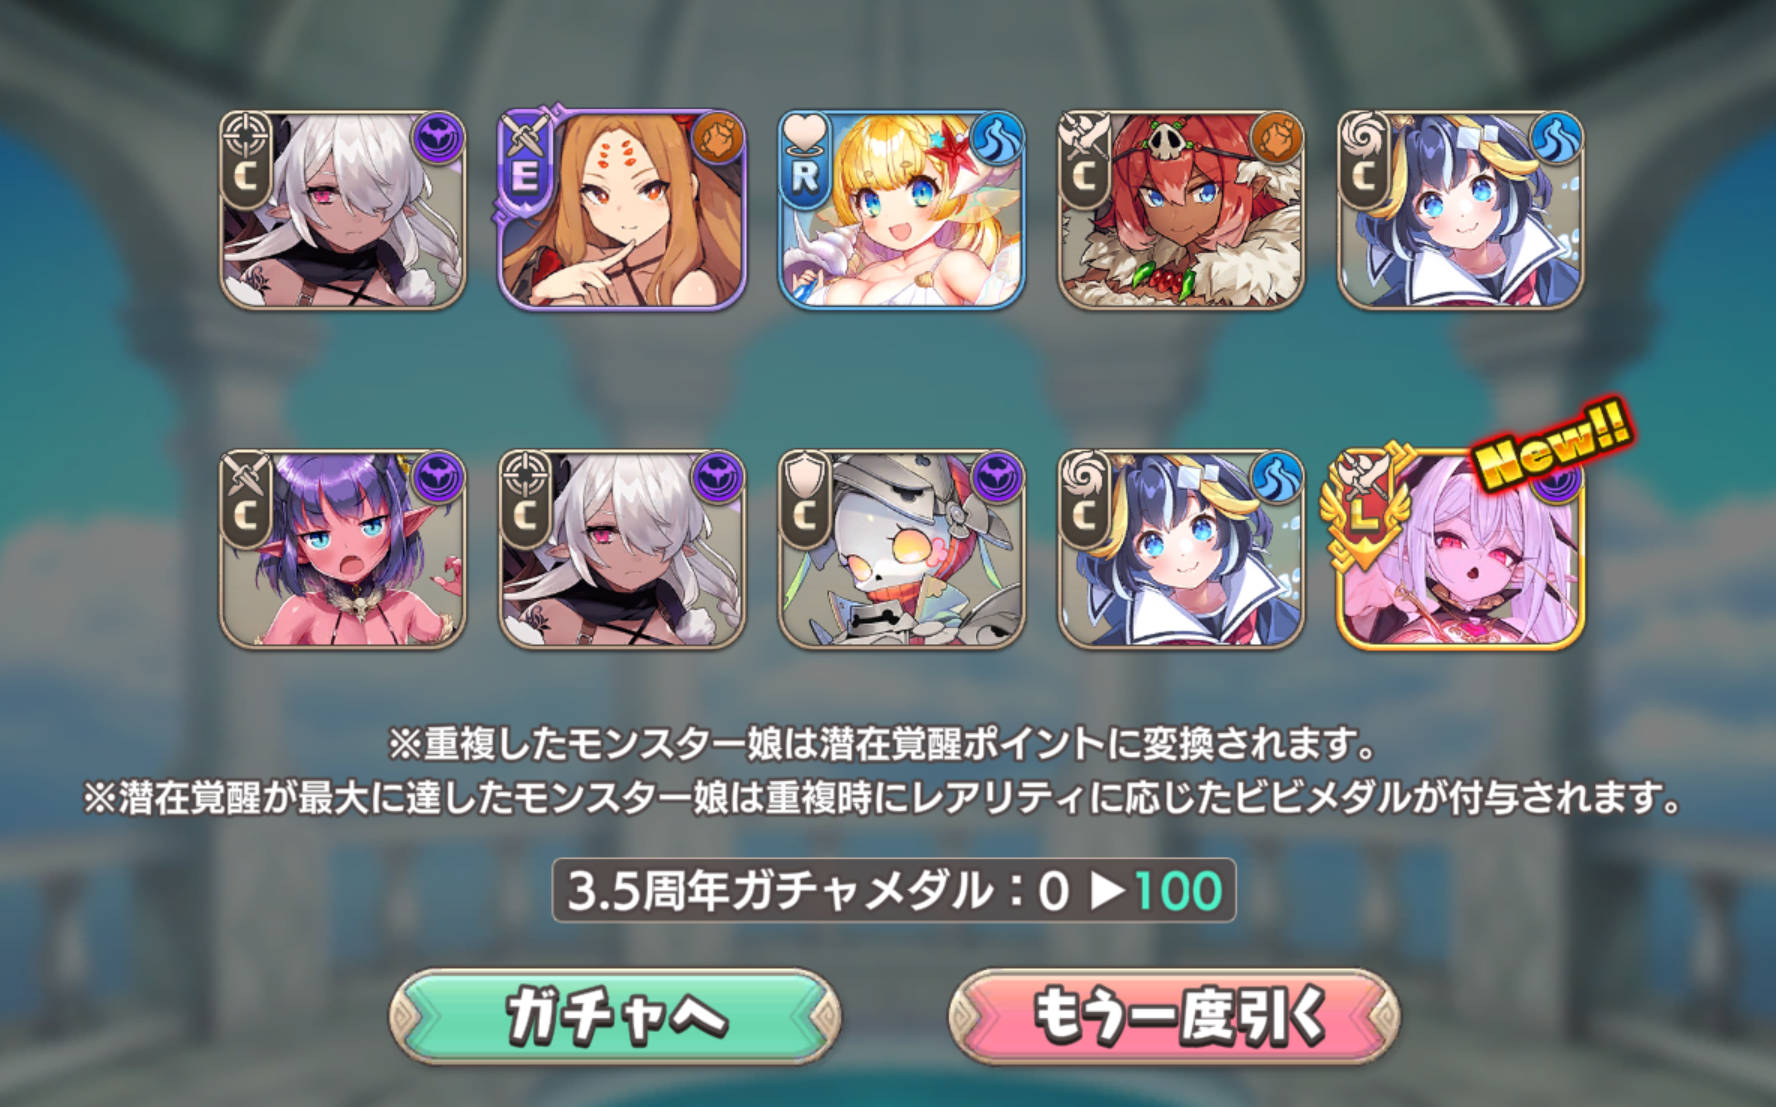Open the white-haired dark elf card in the top row
The image size is (1776, 1107).
click(x=342, y=209)
